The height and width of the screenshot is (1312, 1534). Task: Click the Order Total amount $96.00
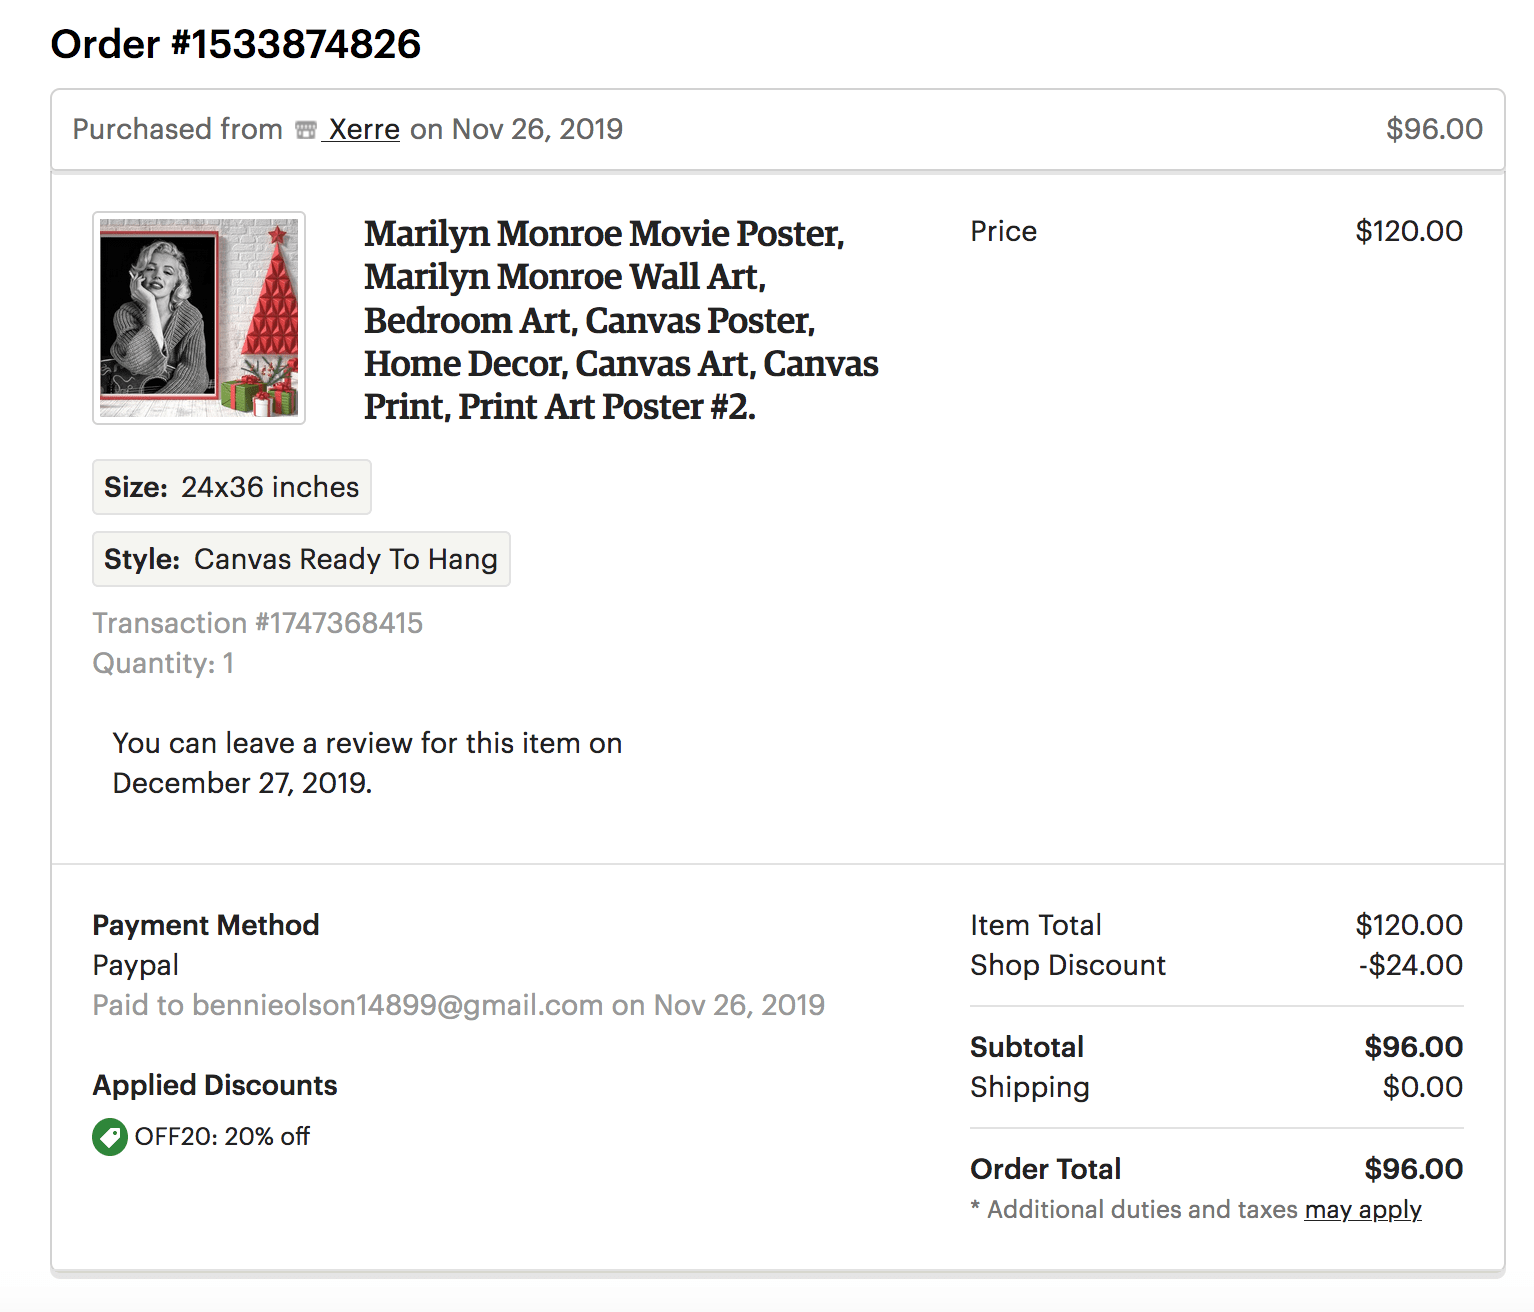pos(1413,1169)
